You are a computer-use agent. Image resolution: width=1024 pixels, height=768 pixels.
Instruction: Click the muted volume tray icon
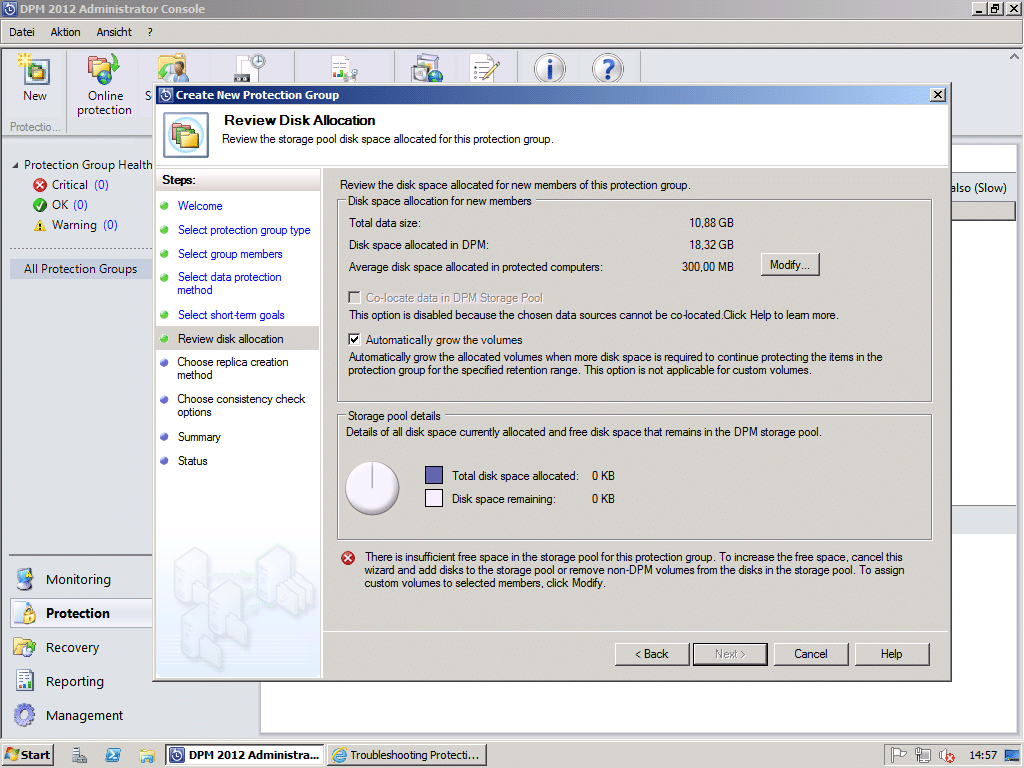(946, 755)
